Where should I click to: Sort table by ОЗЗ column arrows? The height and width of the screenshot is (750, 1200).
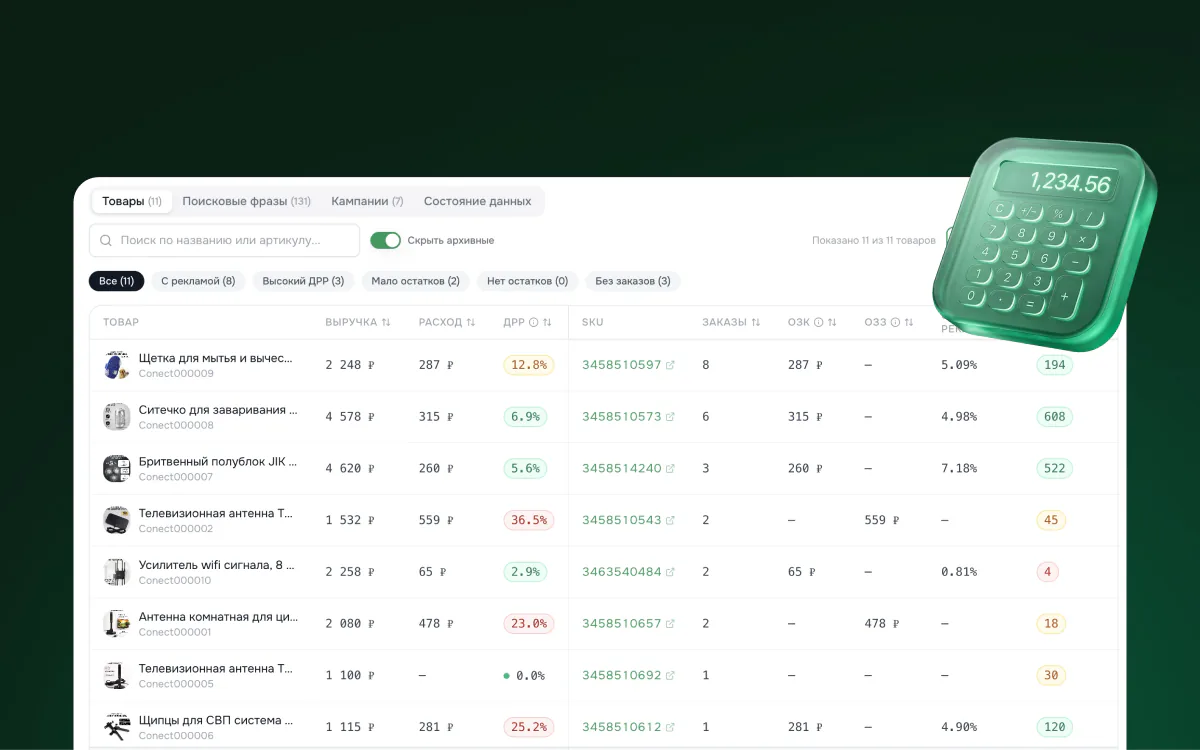coord(909,322)
